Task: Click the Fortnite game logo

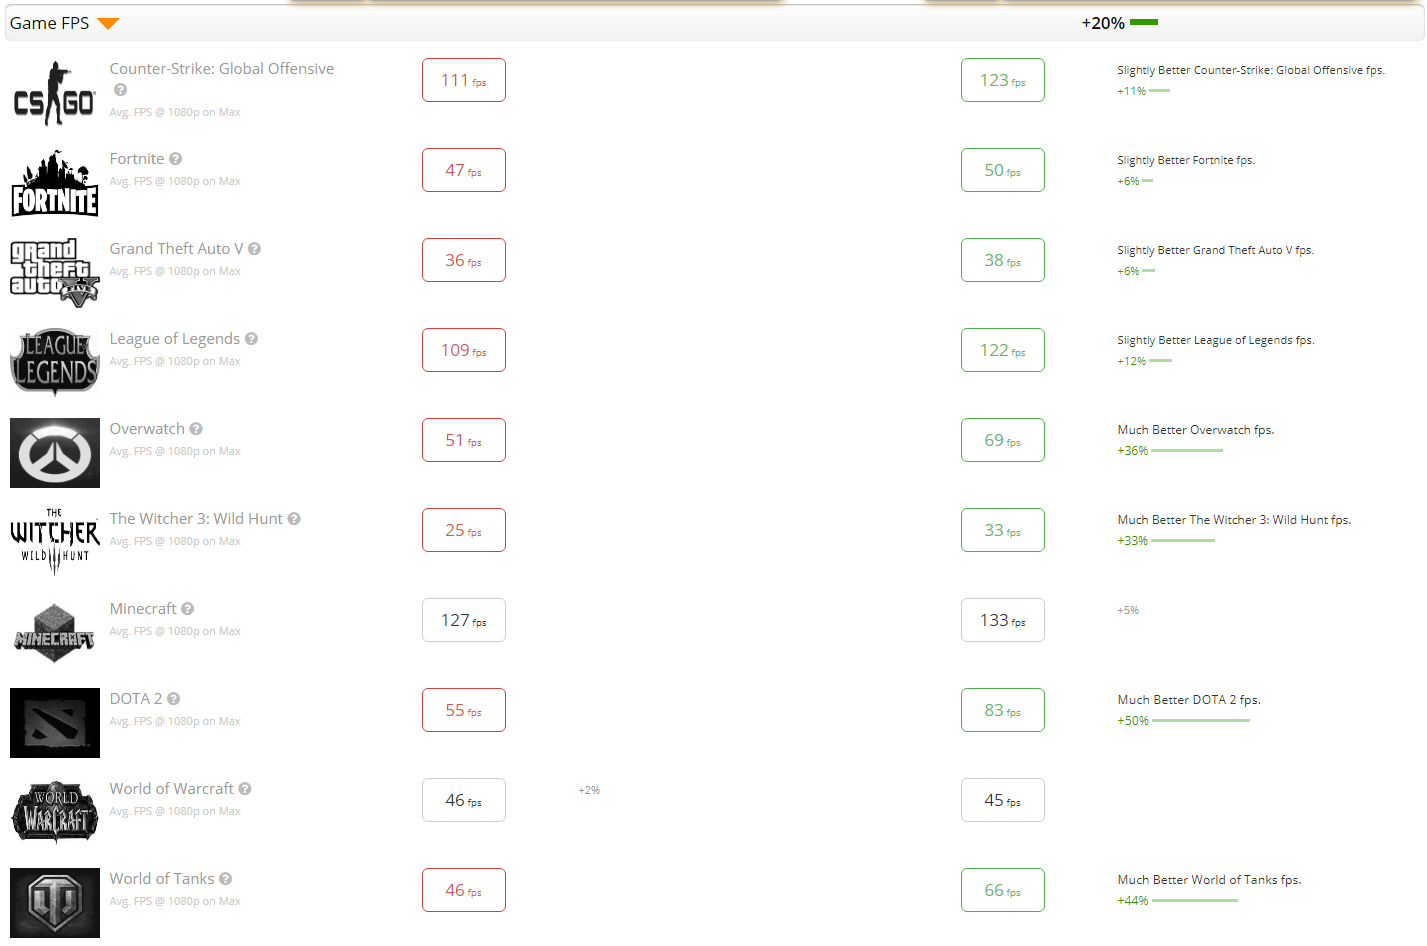Action: click(55, 183)
